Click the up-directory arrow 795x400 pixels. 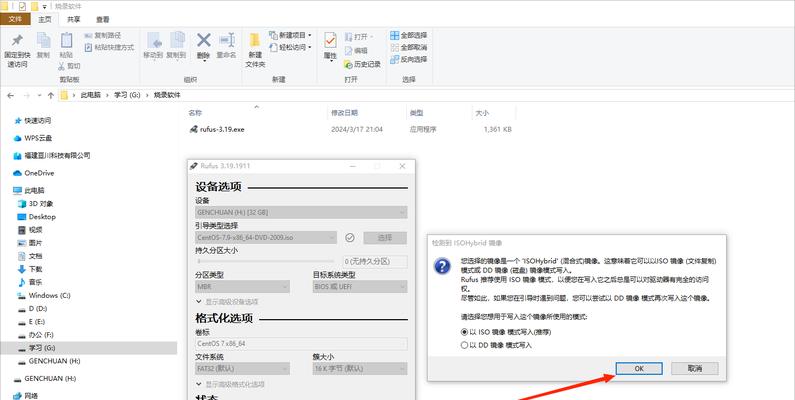pyautogui.click(x=51, y=95)
